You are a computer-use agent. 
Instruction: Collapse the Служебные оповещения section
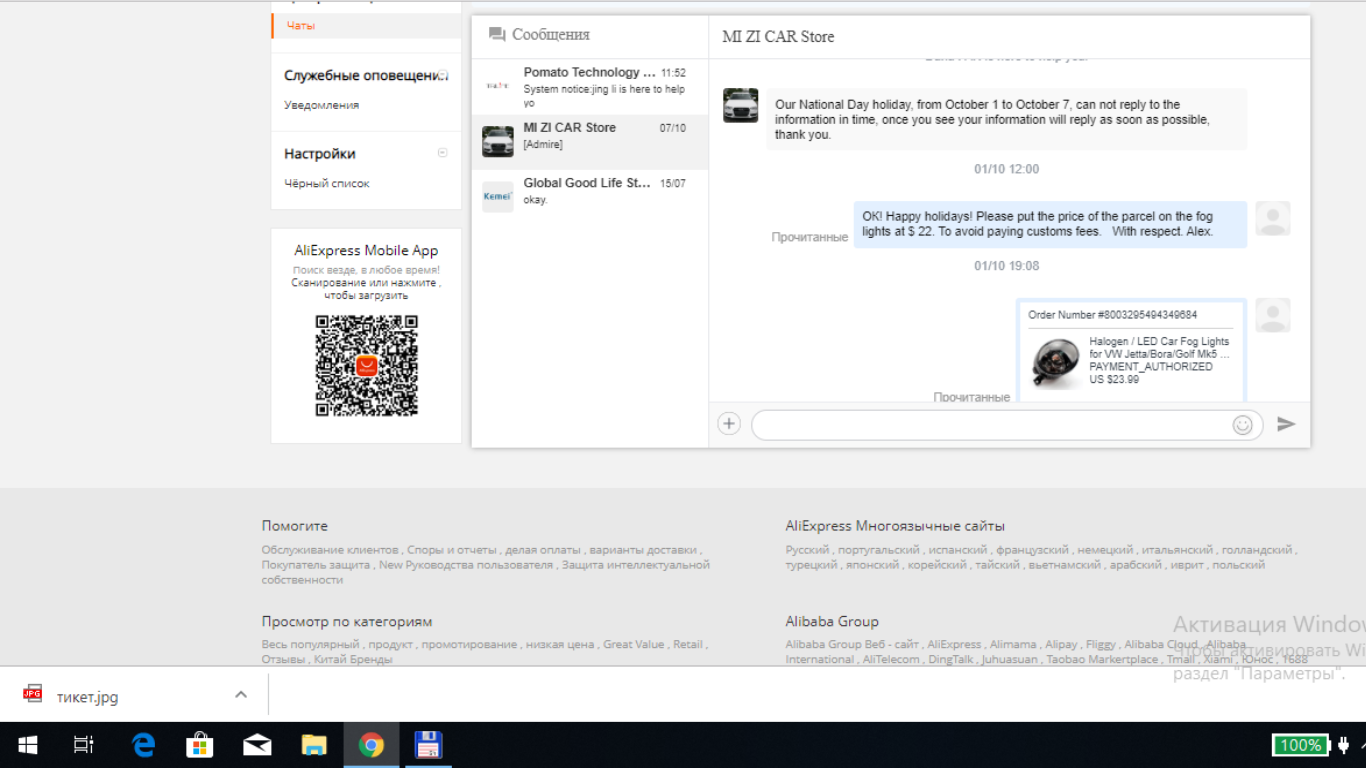pos(443,75)
